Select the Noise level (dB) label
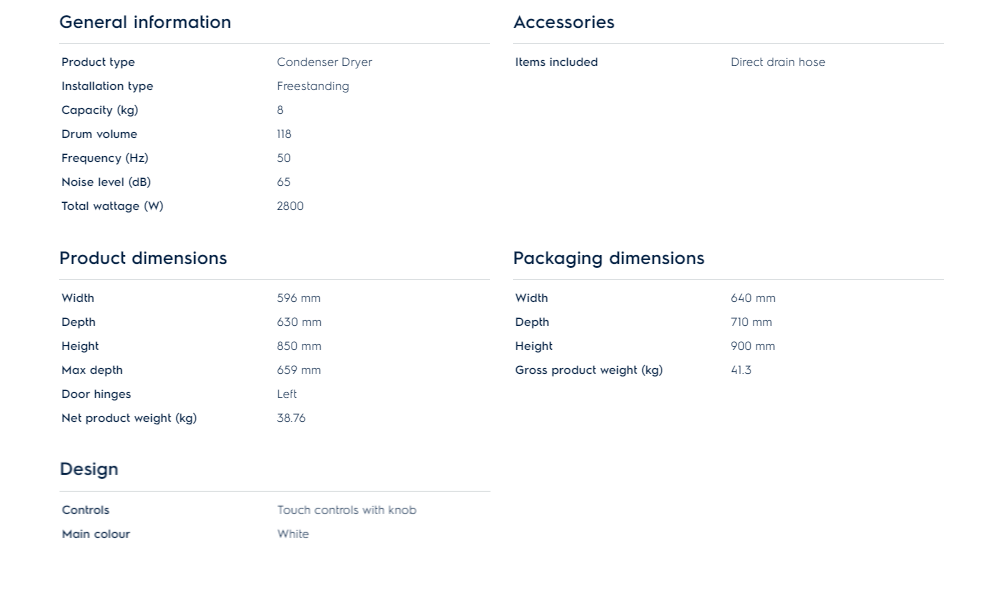Image resolution: width=1001 pixels, height=605 pixels. click(x=106, y=182)
